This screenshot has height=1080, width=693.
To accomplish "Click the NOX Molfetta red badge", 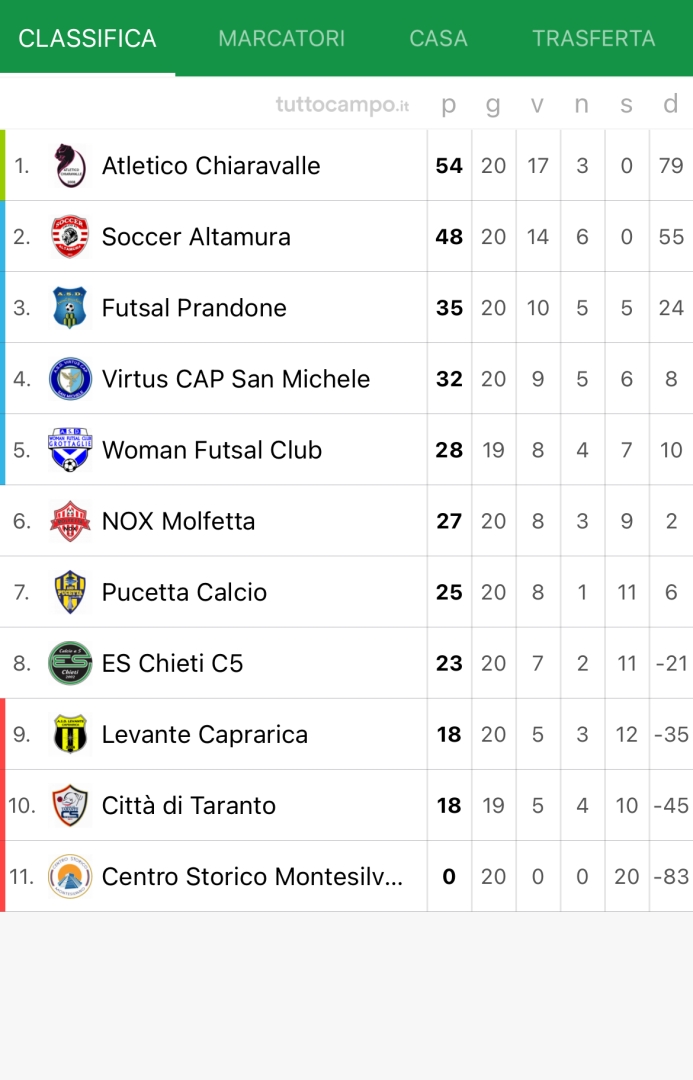I will (70, 521).
